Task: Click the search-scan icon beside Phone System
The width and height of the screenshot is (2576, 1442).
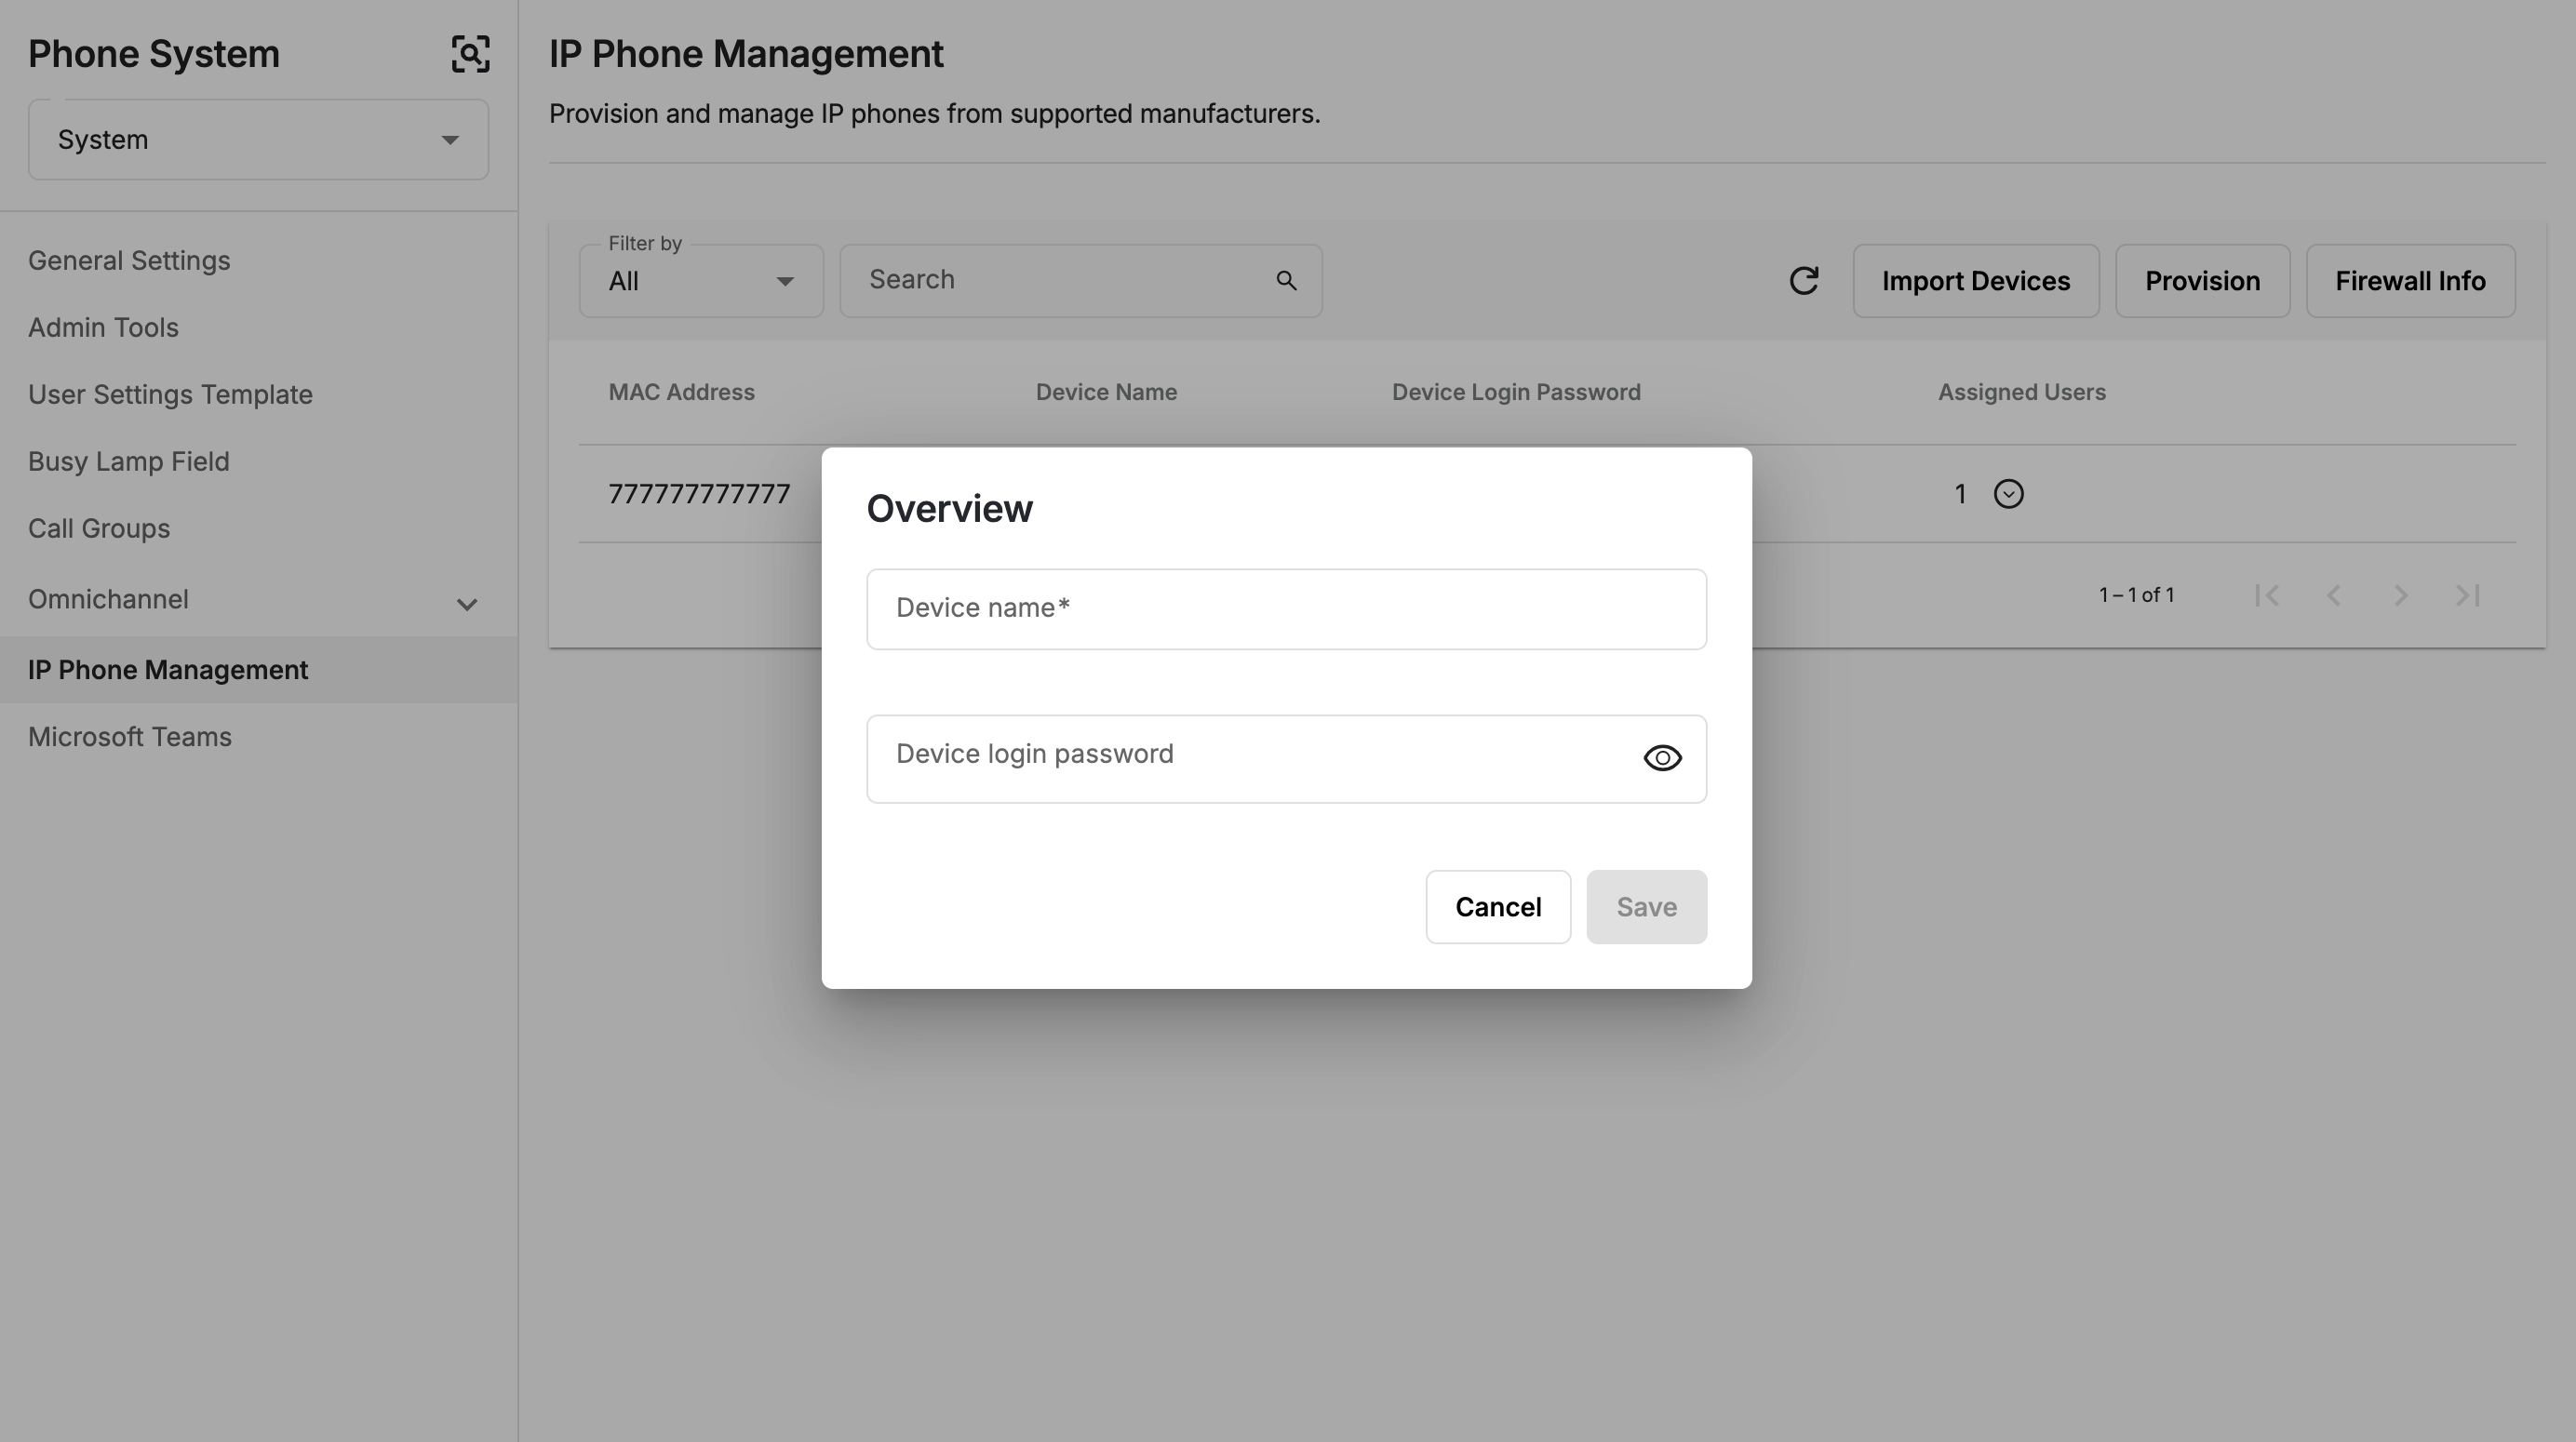Action: tap(470, 54)
